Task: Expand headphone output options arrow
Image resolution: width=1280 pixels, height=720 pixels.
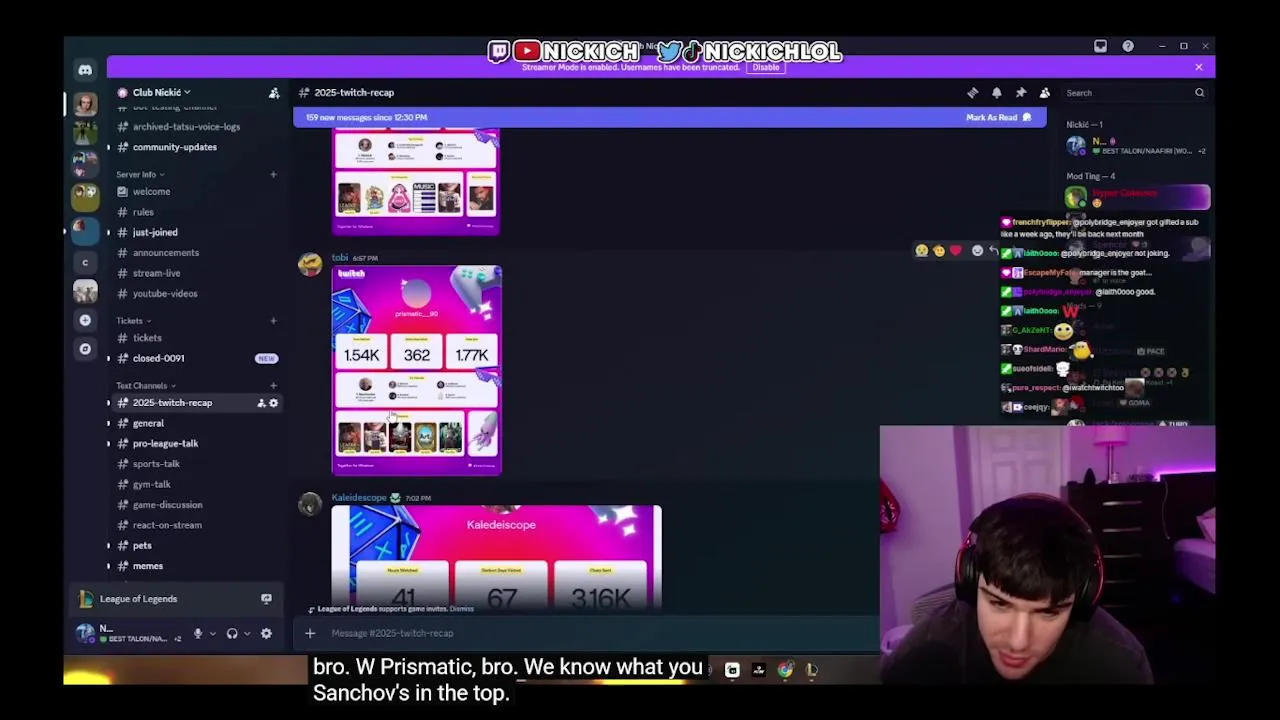Action: coord(247,633)
